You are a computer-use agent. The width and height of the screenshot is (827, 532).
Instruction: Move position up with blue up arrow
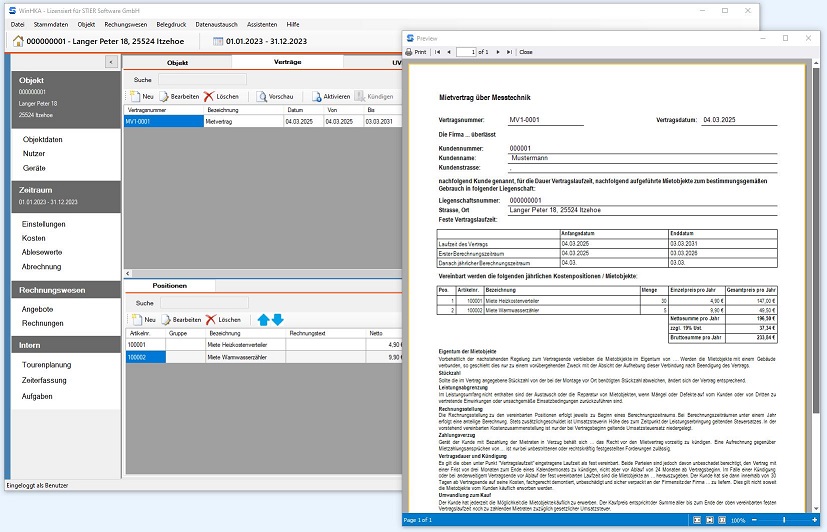(264, 319)
